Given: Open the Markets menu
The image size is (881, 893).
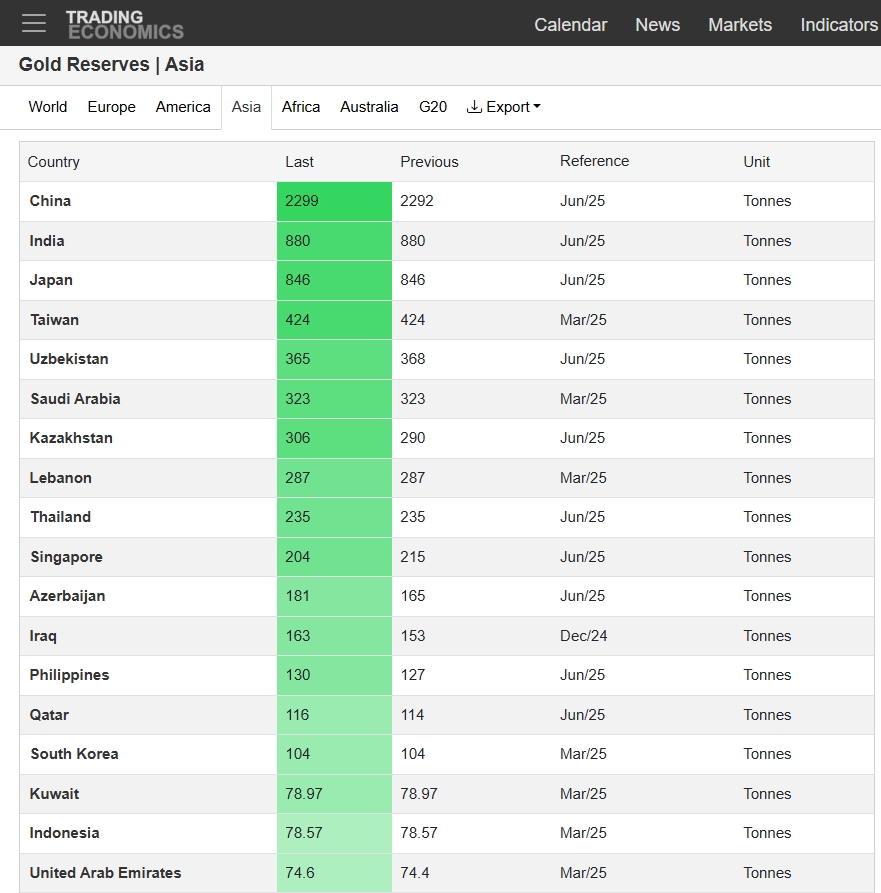Looking at the screenshot, I should [740, 24].
